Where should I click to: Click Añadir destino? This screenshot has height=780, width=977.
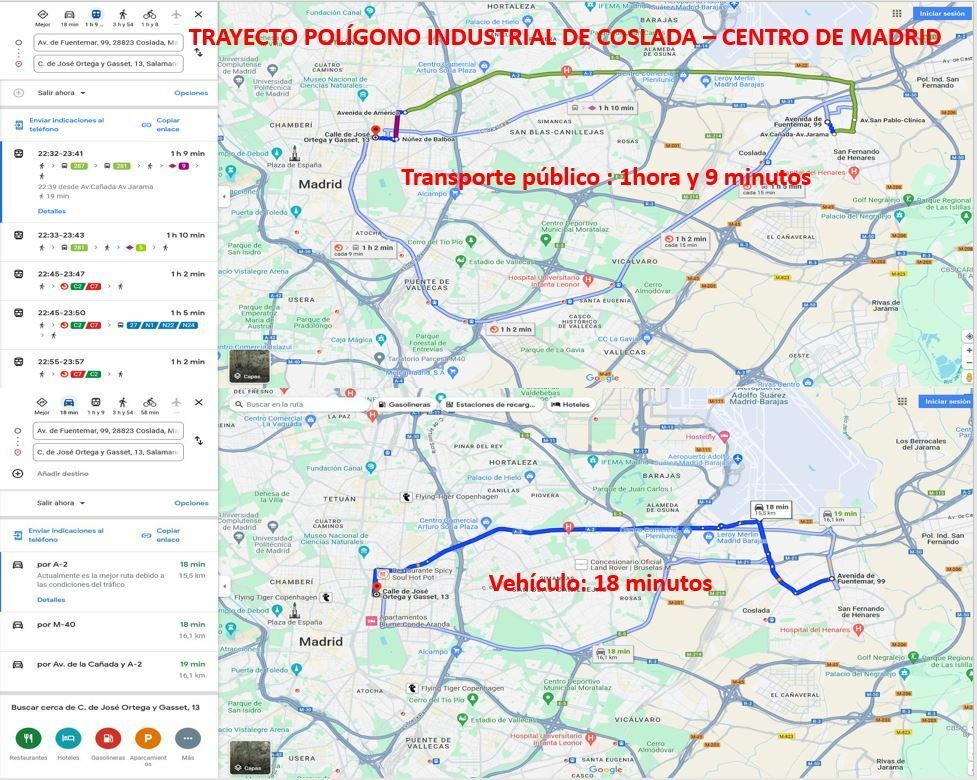click(x=62, y=473)
